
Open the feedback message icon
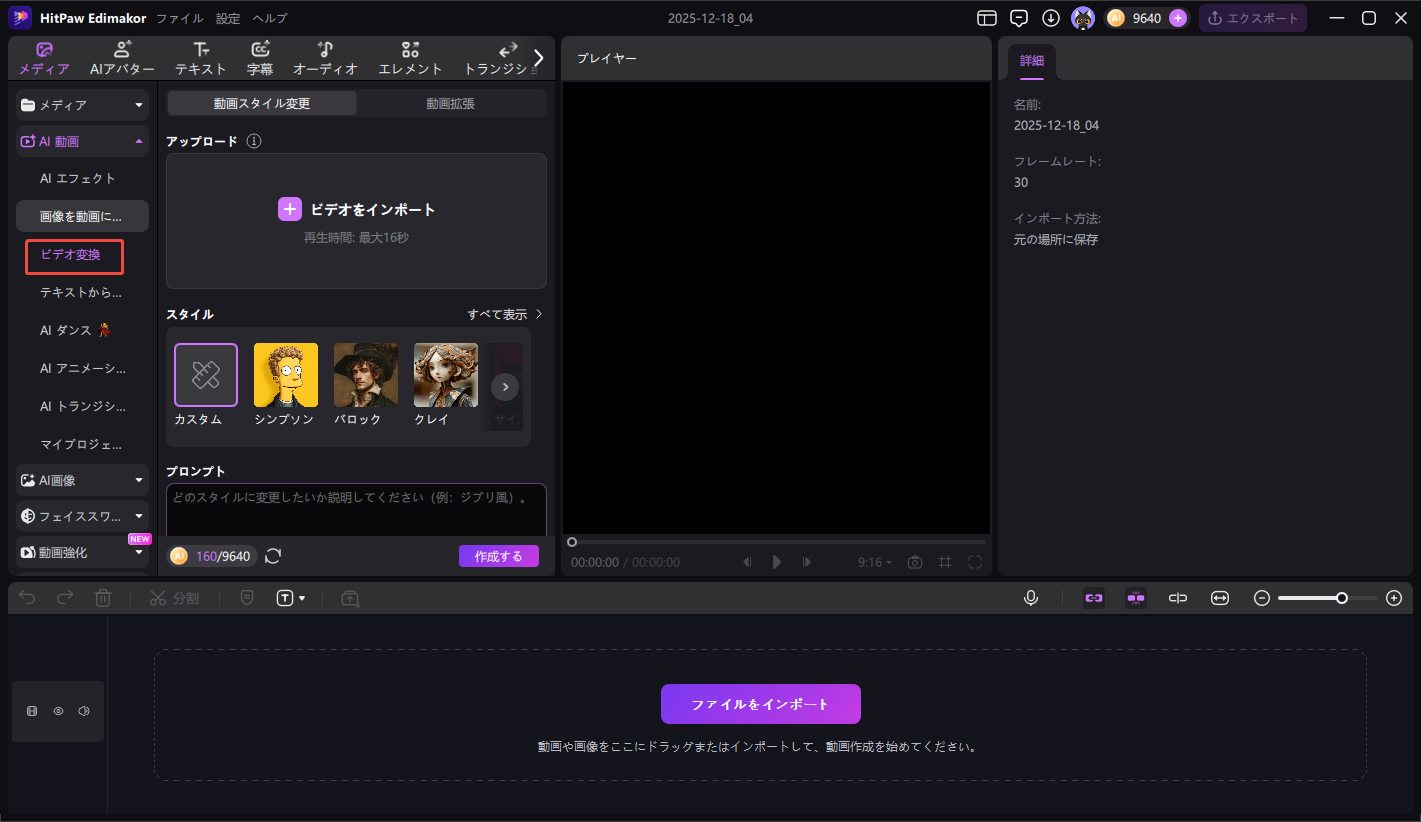tap(1019, 18)
